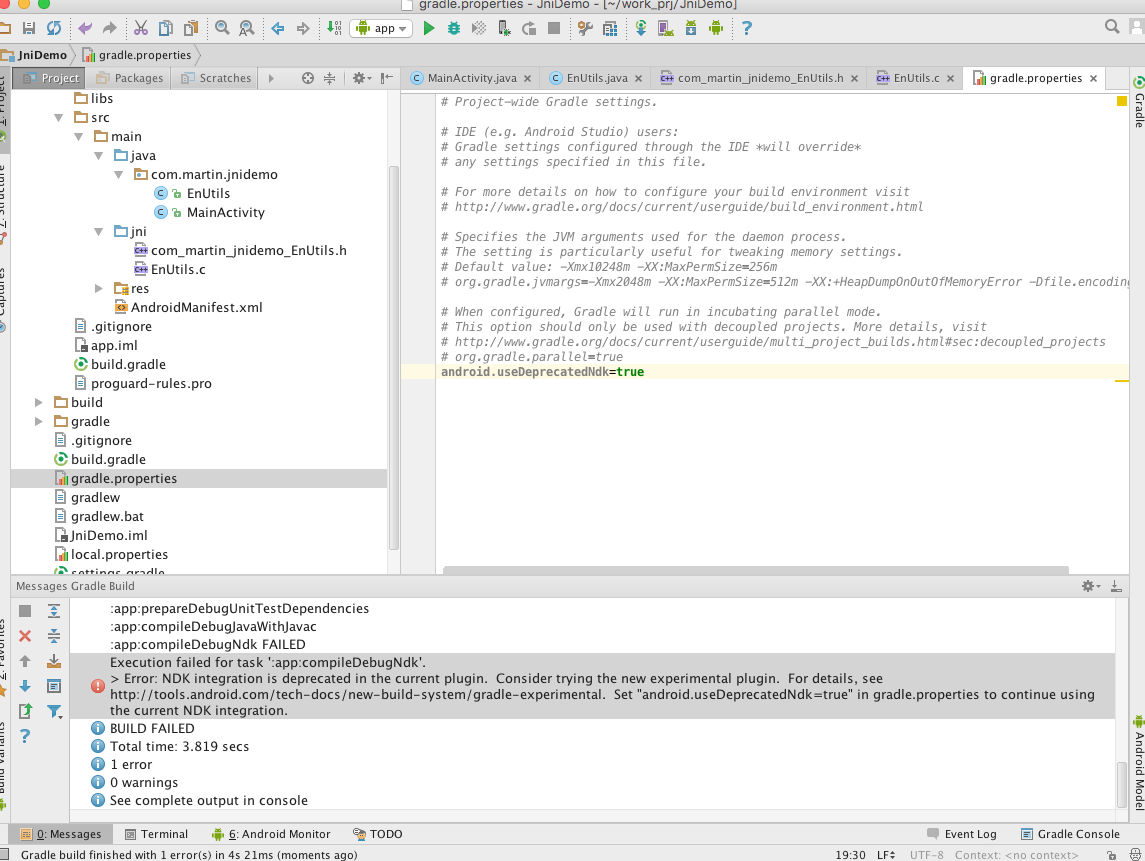Collapse the jni folder in project tree

click(x=99, y=232)
